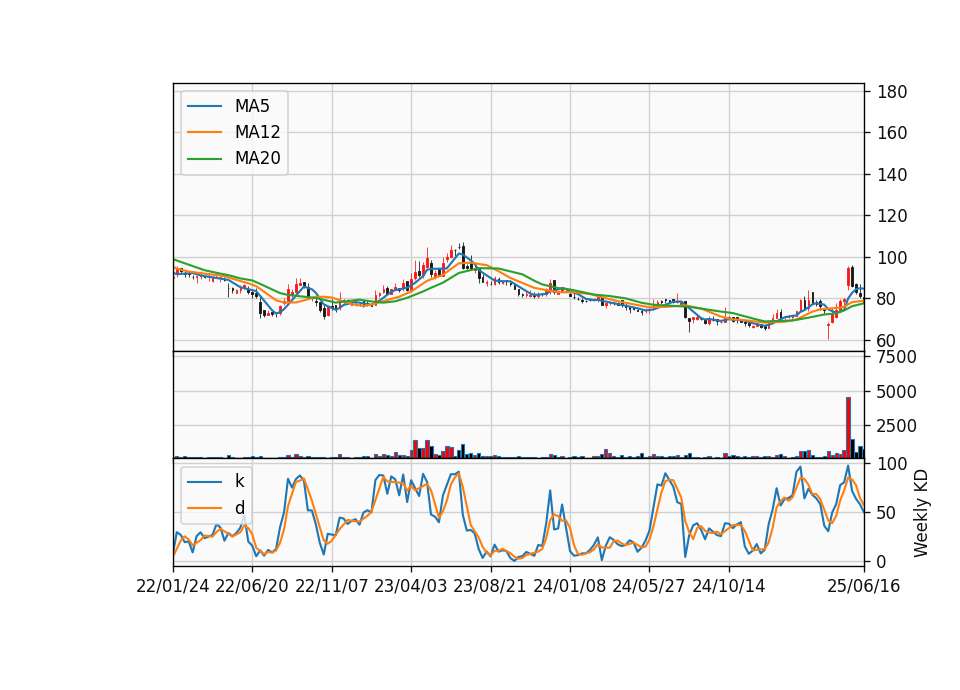Screen dimensions: 960x690
Task: Click the d legend label
Action: coord(239,508)
